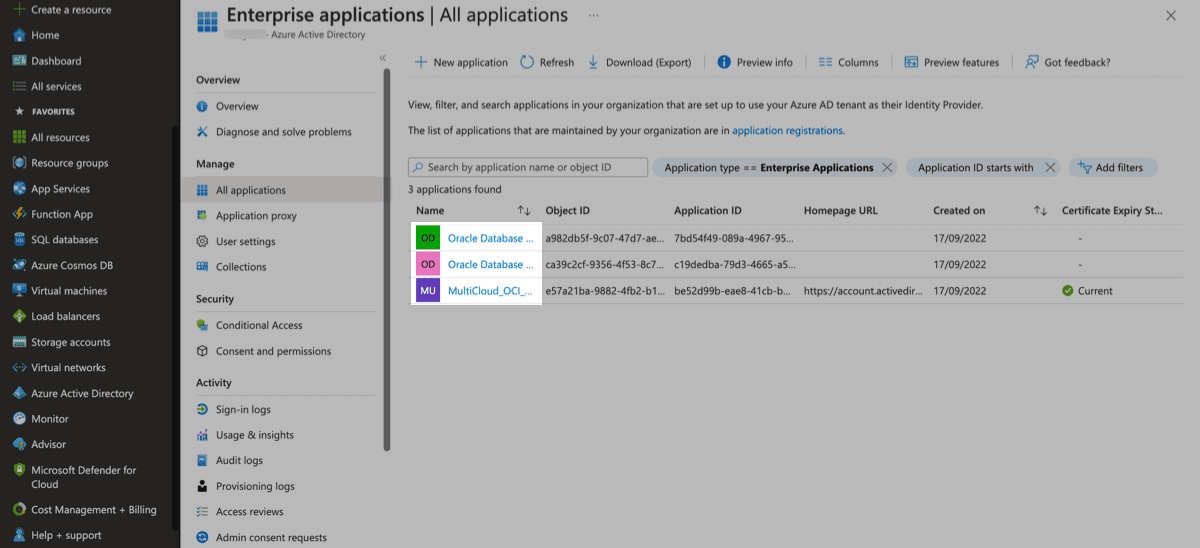Open Storage accounts icon
Image resolution: width=1200 pixels, height=548 pixels.
tap(19, 342)
